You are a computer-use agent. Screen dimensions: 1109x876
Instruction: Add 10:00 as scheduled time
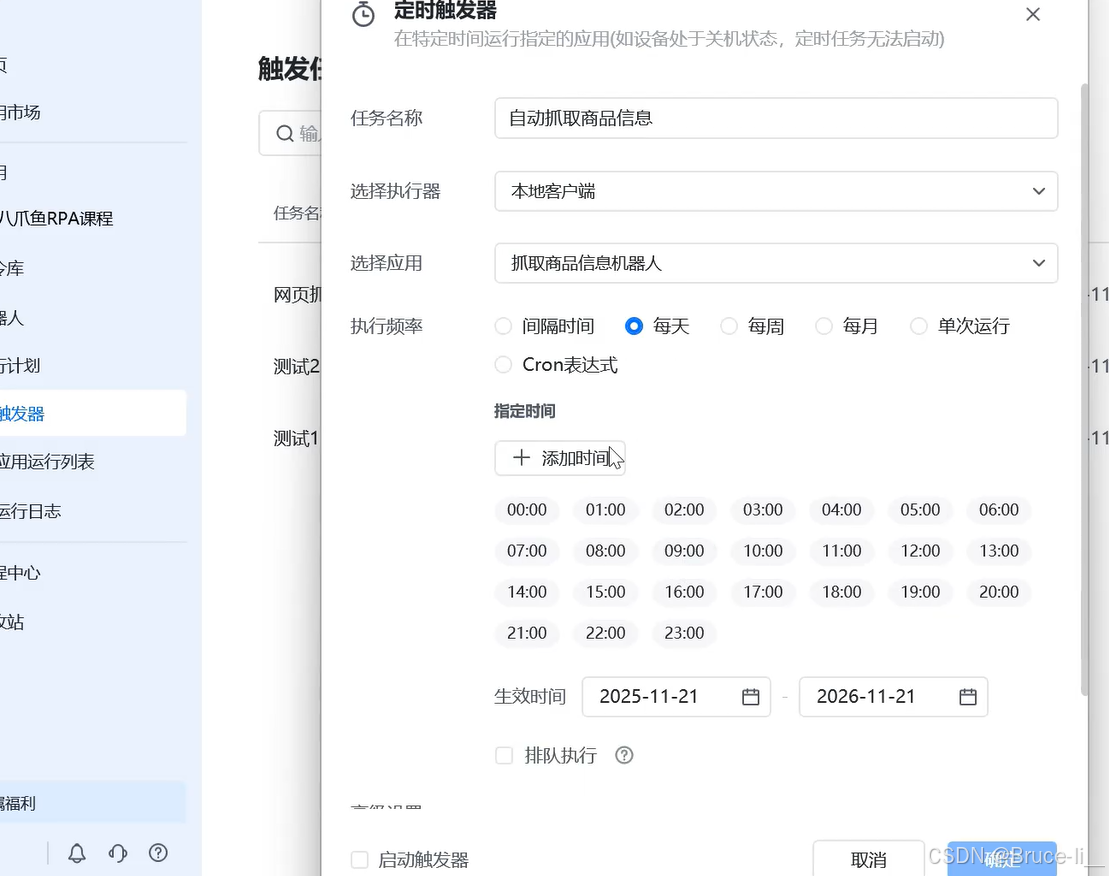(762, 551)
